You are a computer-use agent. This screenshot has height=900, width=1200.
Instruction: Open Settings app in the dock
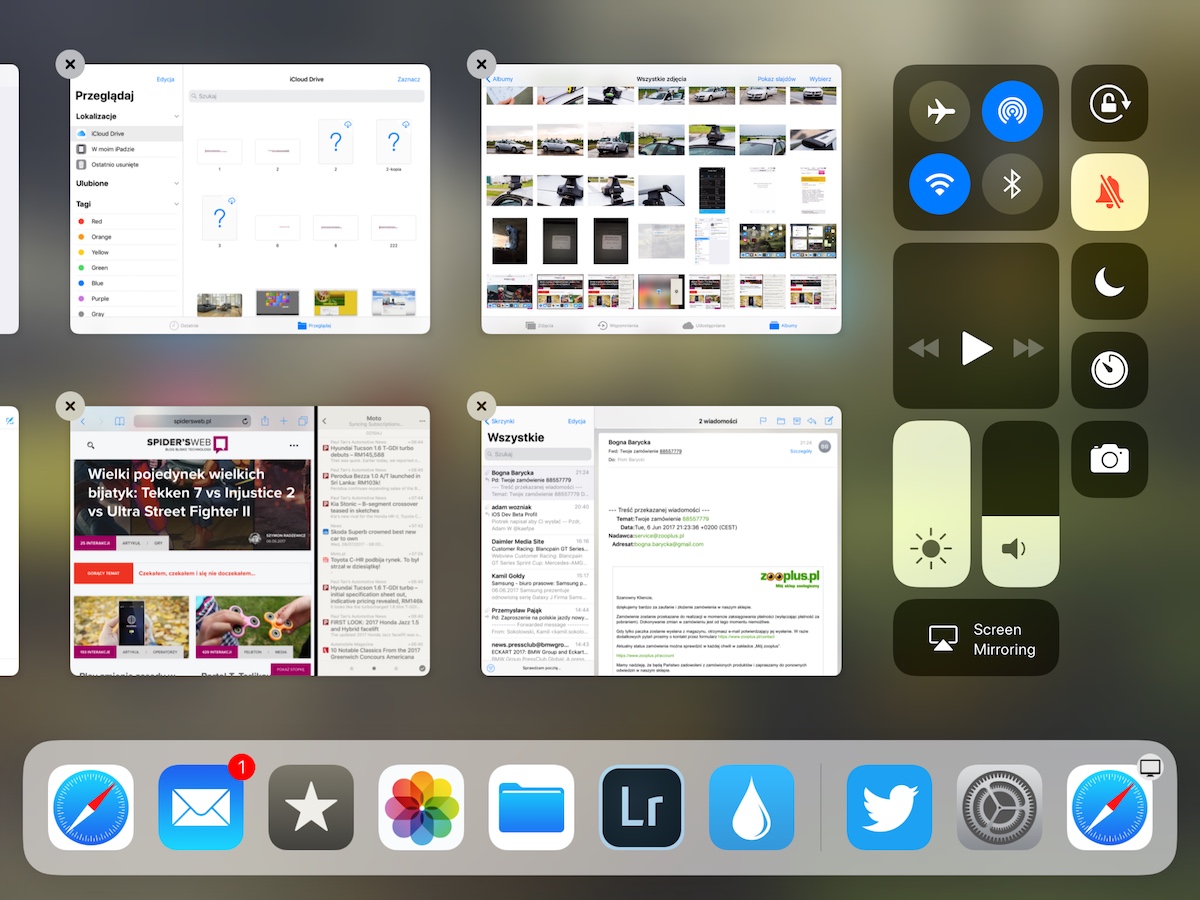(x=999, y=807)
